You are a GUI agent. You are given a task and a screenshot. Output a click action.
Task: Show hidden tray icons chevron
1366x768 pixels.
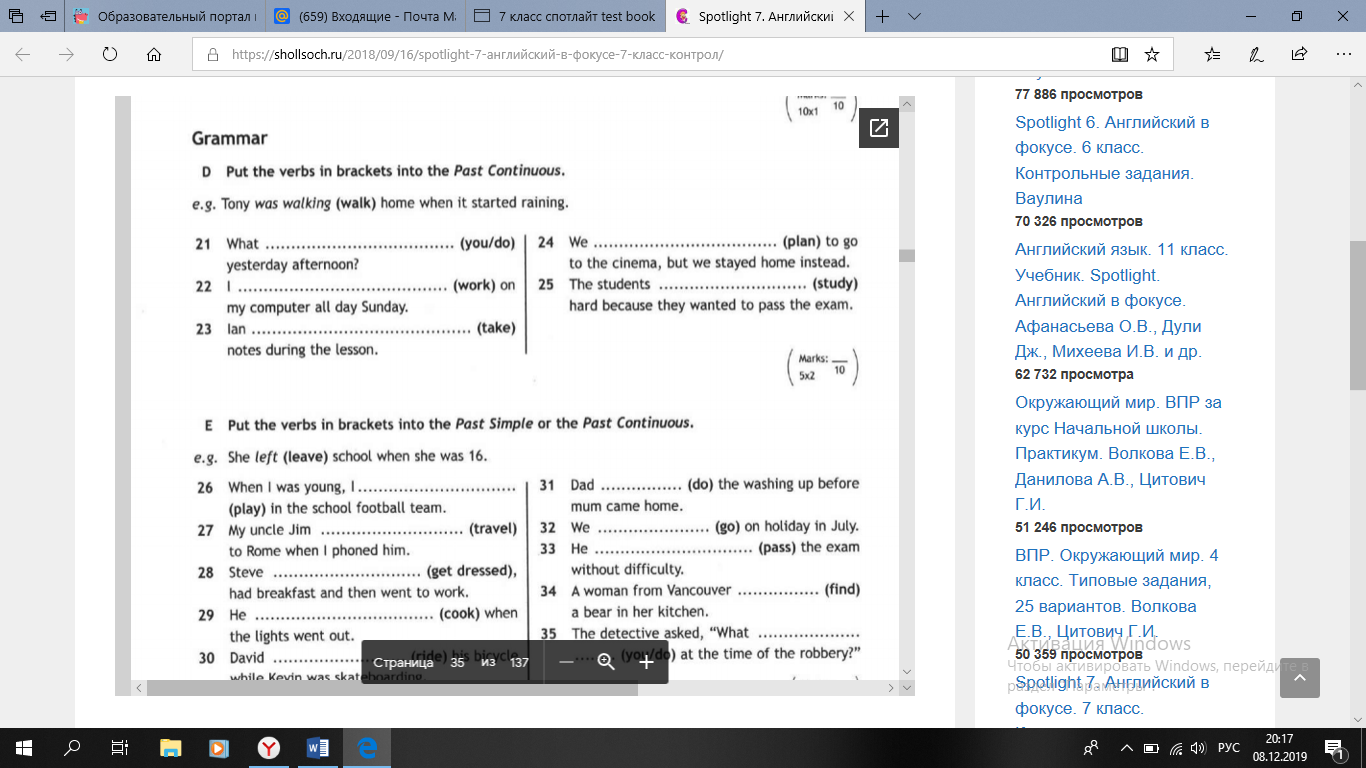[1126, 747]
